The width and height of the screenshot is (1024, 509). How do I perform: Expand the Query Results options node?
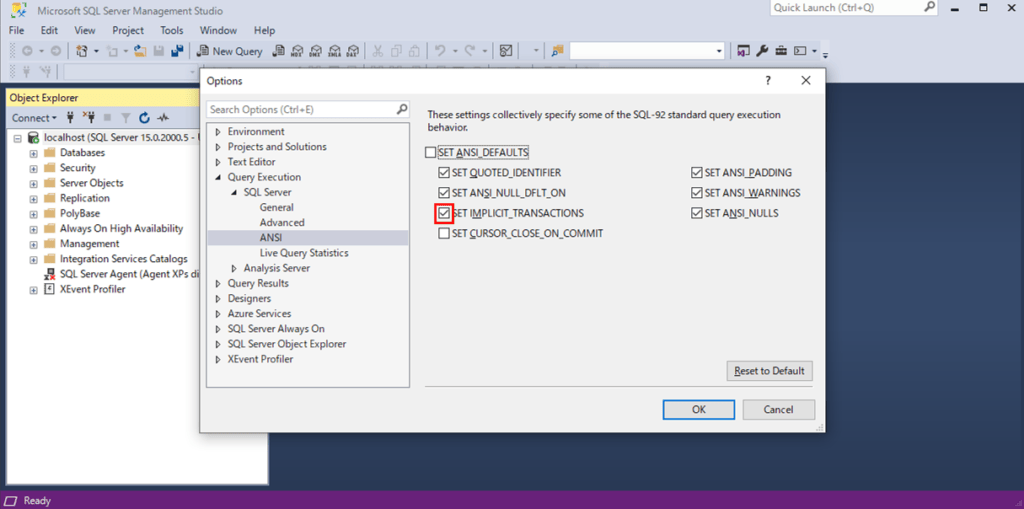[218, 284]
